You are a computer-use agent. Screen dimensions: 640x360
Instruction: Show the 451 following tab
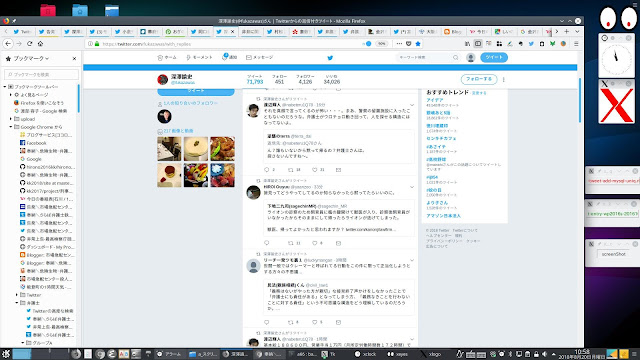coord(279,79)
